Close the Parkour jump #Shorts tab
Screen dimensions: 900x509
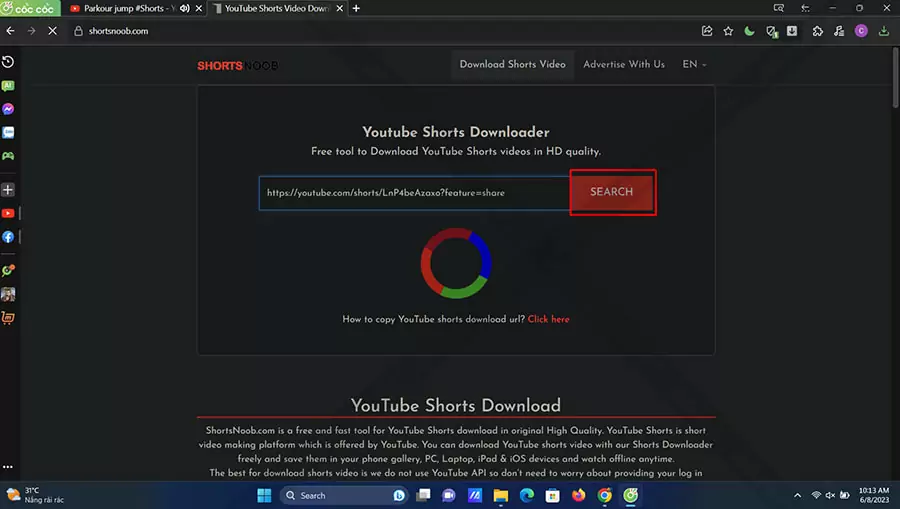199,8
